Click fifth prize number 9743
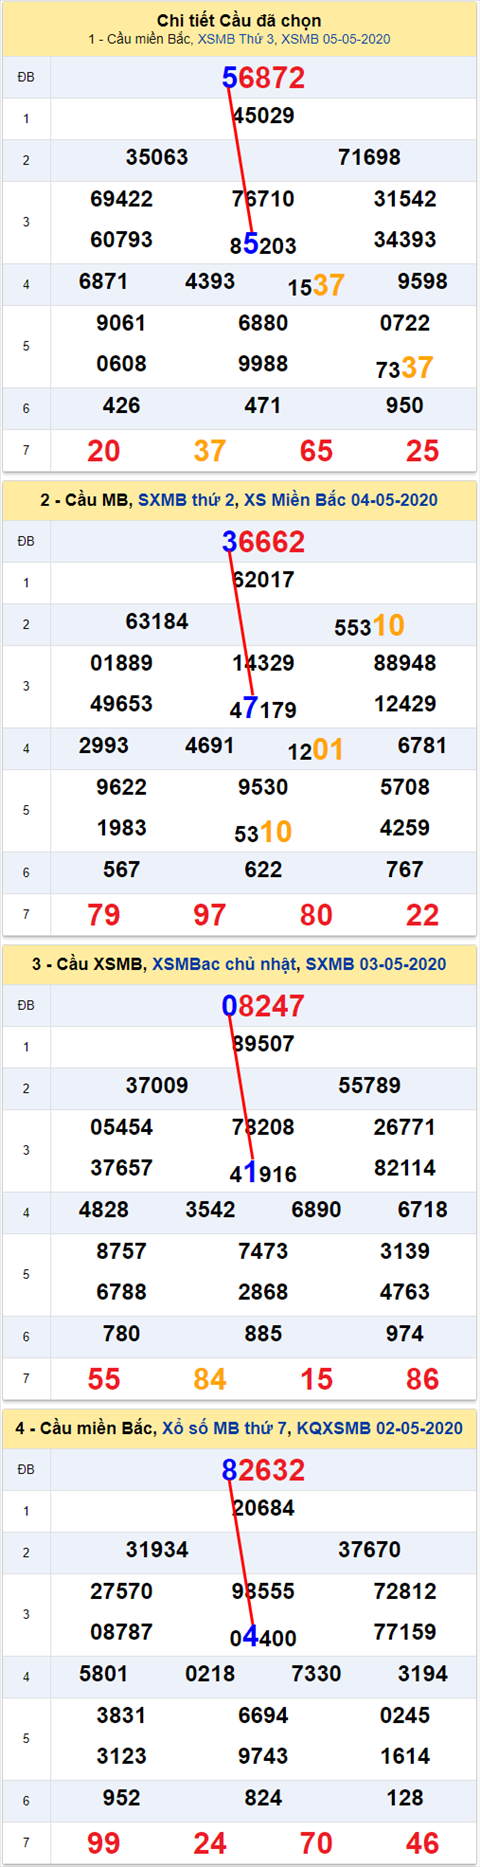The height and width of the screenshot is (1867, 480). tap(263, 1756)
